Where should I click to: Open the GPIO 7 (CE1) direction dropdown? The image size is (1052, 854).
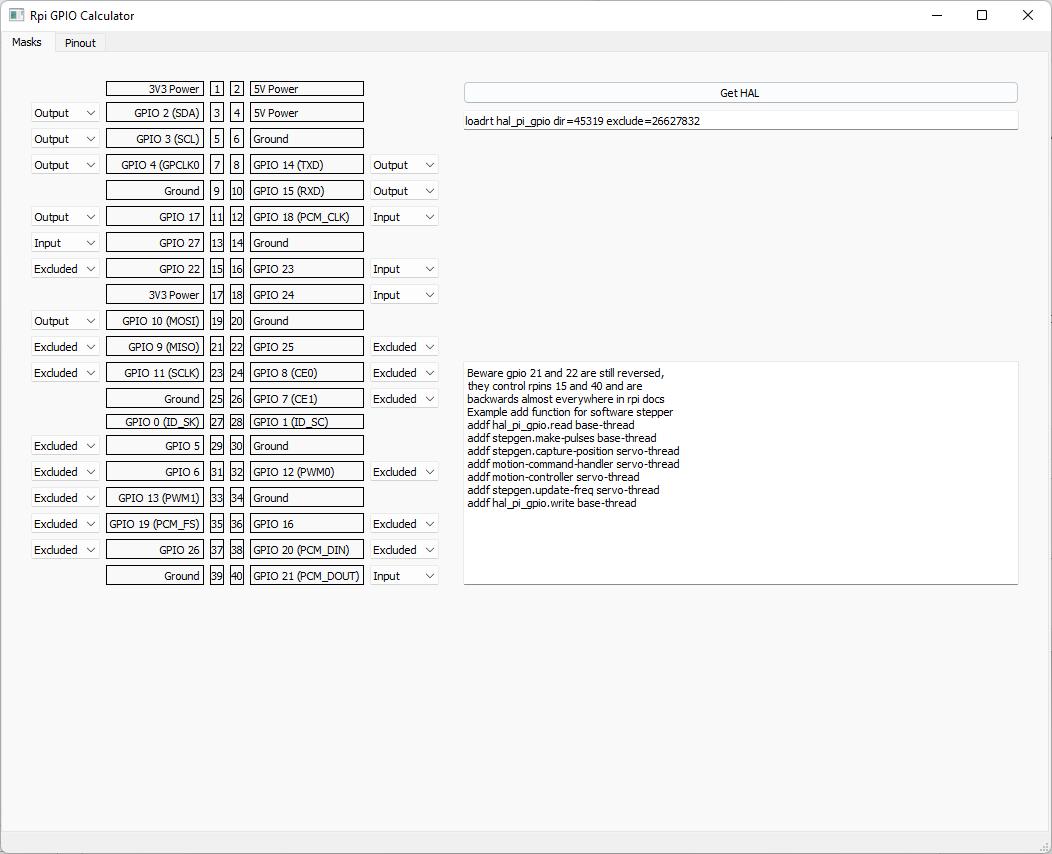(404, 399)
